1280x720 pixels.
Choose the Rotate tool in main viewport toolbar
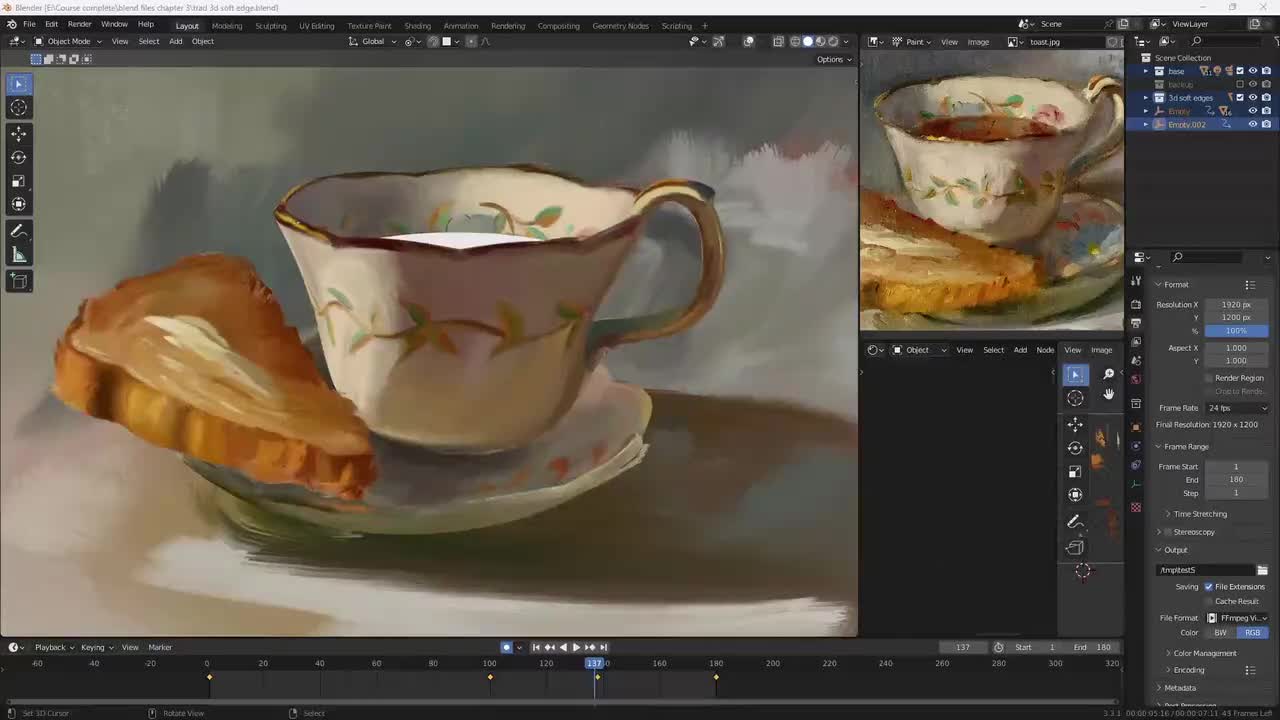[x=18, y=157]
